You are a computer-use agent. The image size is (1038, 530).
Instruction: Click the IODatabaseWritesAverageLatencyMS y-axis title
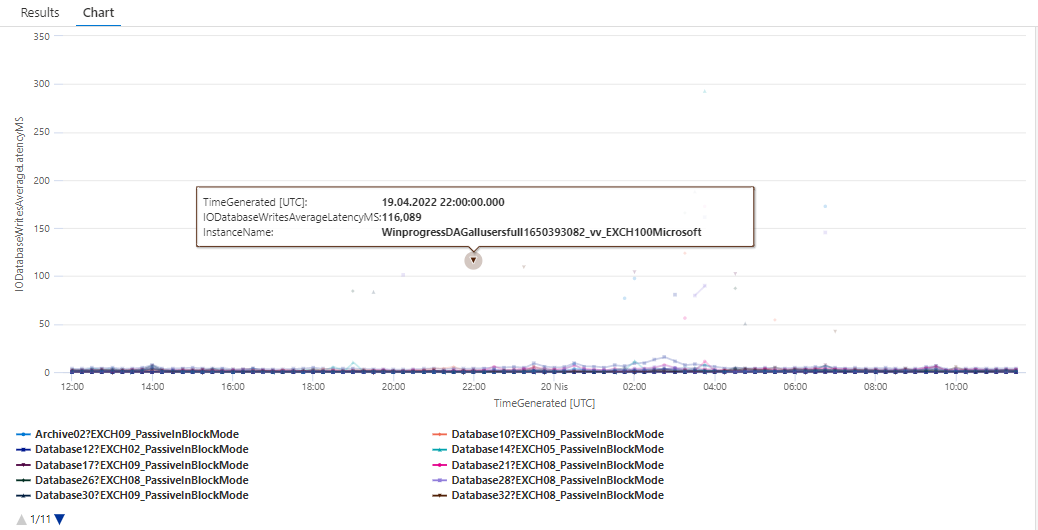coord(20,202)
